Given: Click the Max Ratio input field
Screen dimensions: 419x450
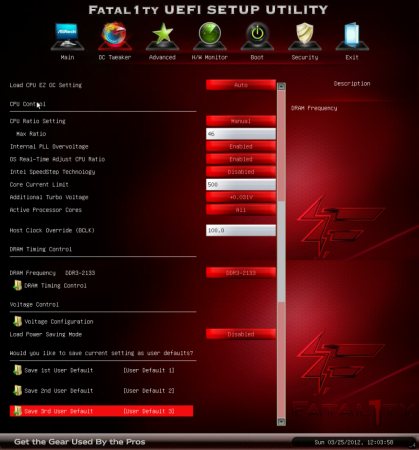Looking at the screenshot, I should [x=241, y=134].
